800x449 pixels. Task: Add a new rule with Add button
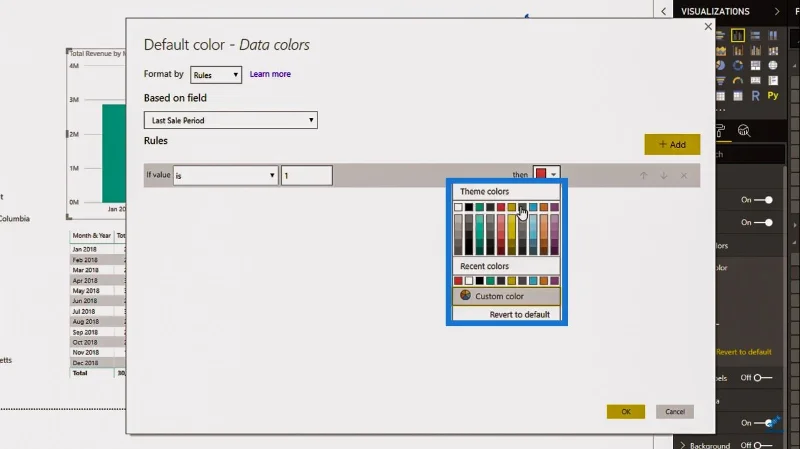click(672, 144)
